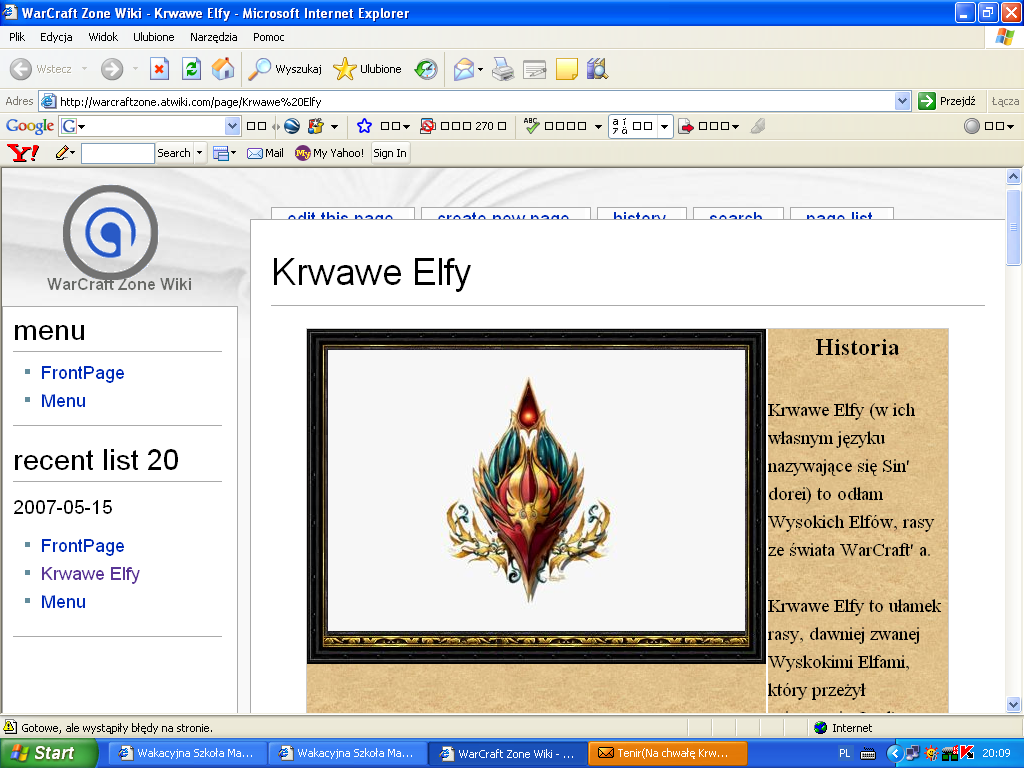This screenshot has height=768, width=1024.
Task: Click the yellow note Discuss icon
Action: coord(566,69)
